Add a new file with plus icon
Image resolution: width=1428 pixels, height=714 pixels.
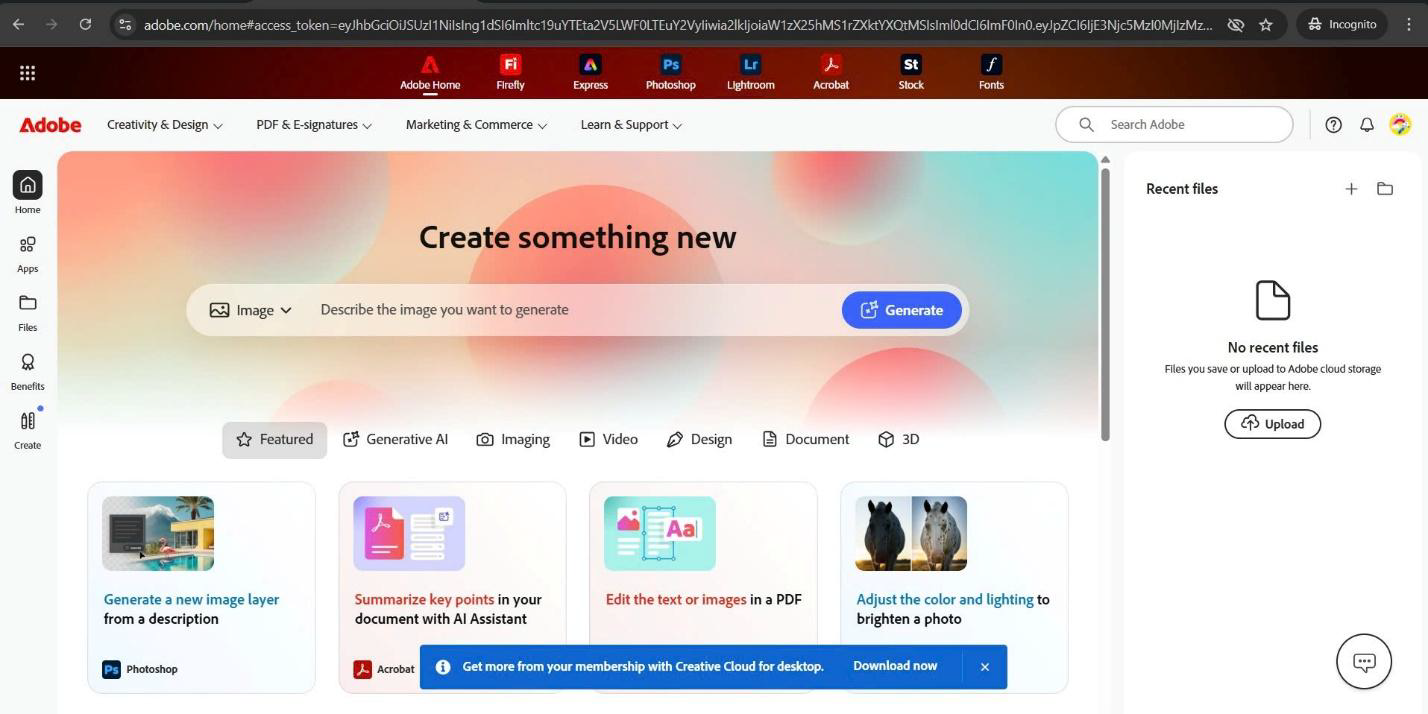click(1351, 189)
